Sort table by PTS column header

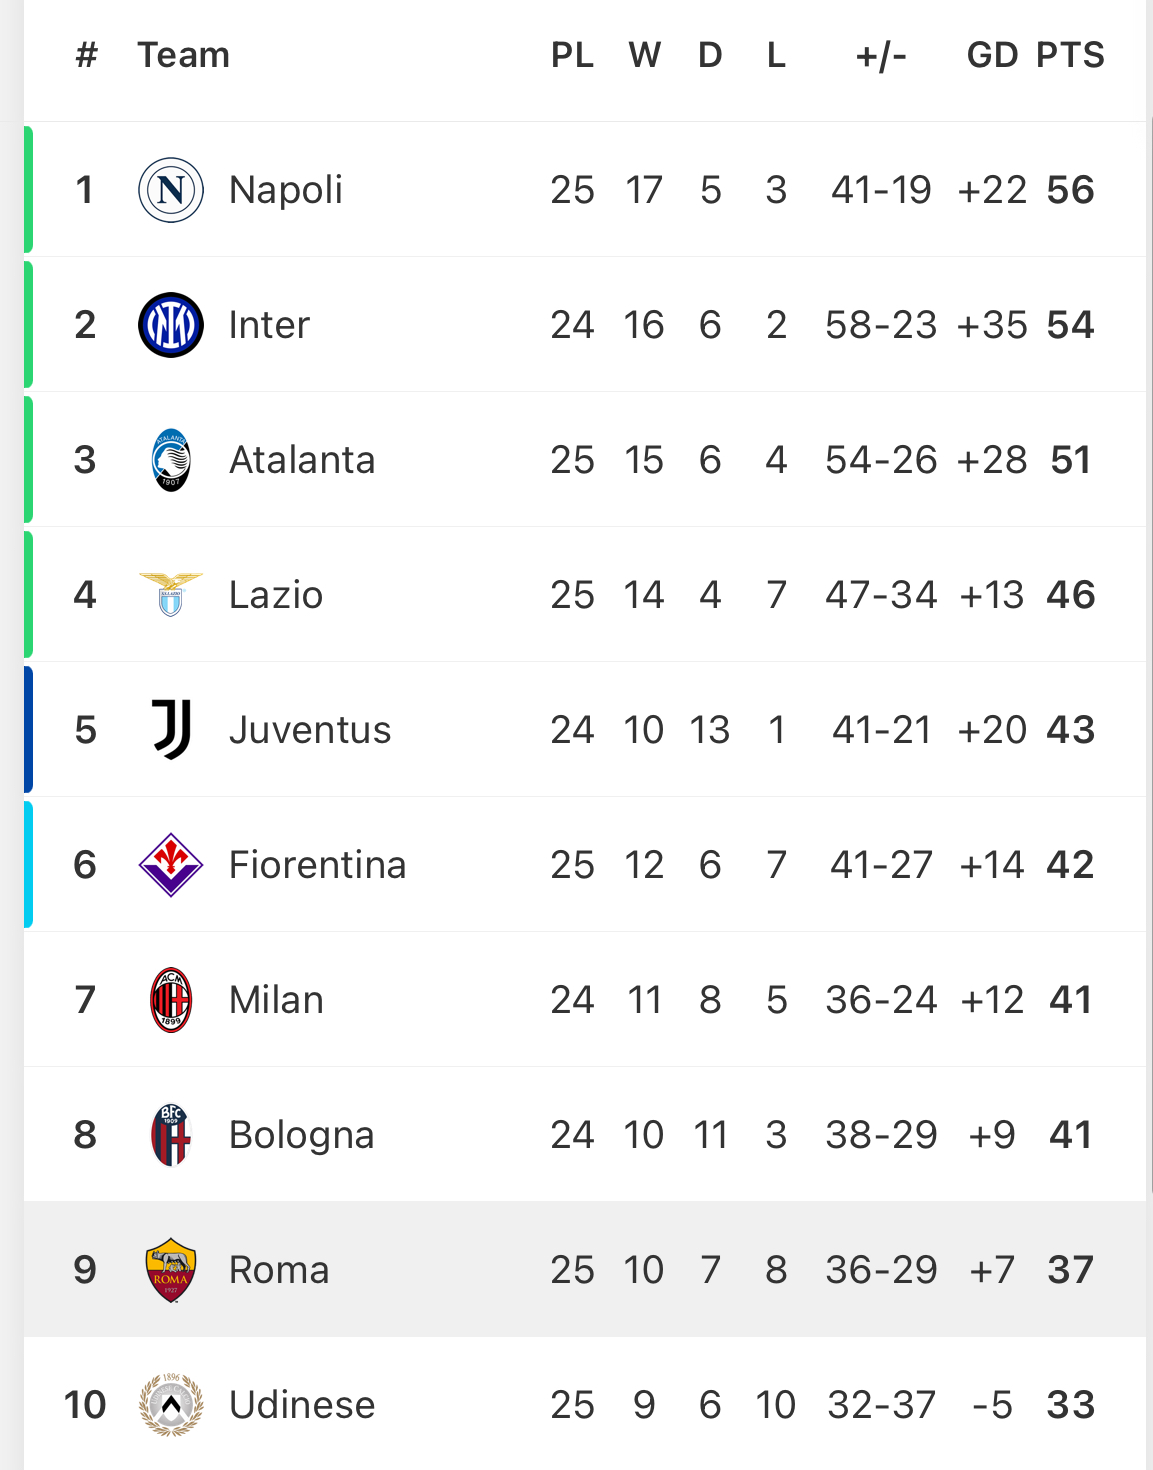click(1070, 55)
